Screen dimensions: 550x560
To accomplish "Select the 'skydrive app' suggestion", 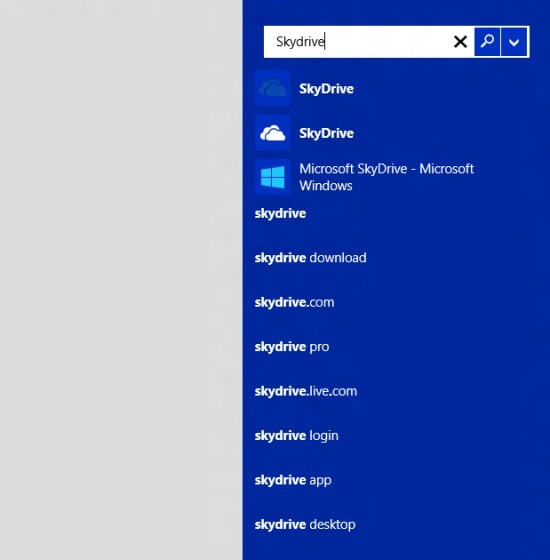I will click(x=293, y=480).
